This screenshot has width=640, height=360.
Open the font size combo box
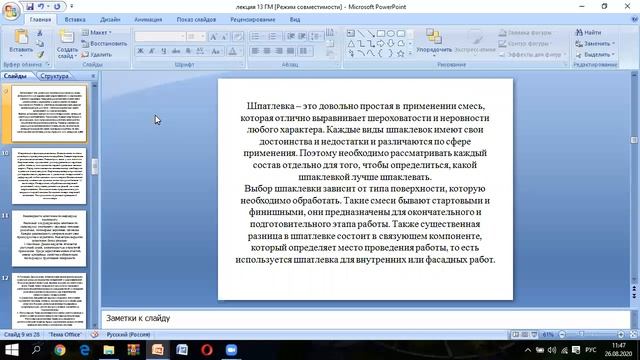pyautogui.click(x=196, y=37)
